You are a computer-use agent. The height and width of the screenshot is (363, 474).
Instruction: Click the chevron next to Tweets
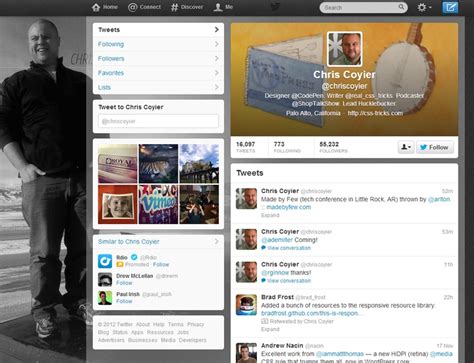[x=217, y=30]
